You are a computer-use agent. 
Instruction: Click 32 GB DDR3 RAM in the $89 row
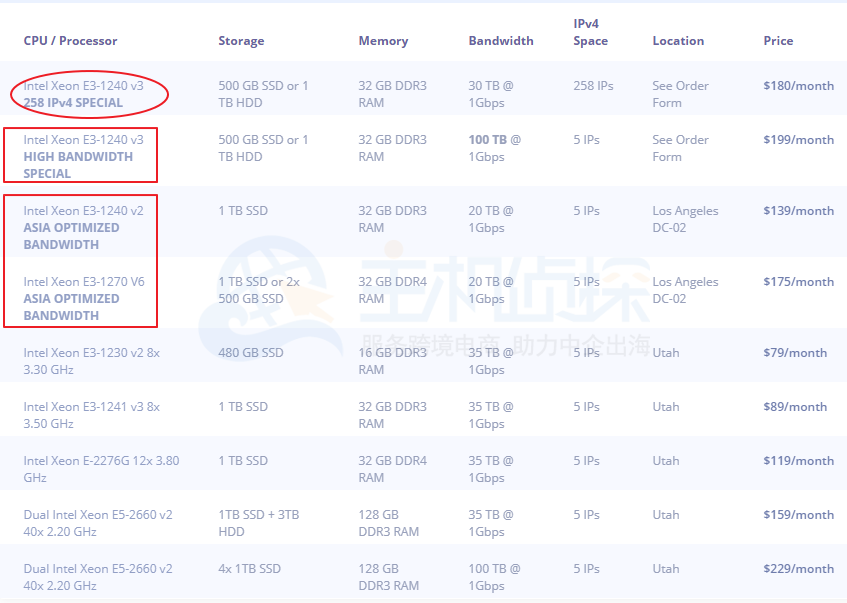pyautogui.click(x=392, y=415)
